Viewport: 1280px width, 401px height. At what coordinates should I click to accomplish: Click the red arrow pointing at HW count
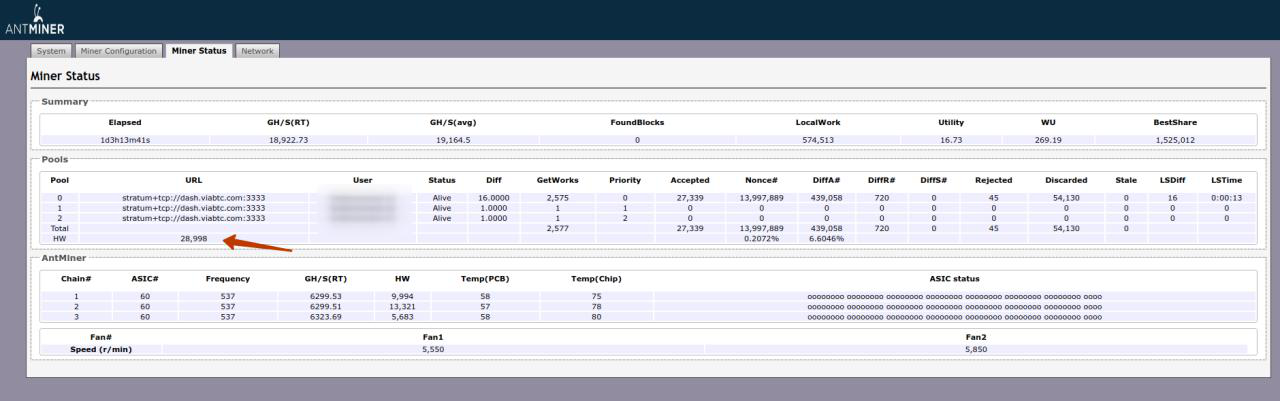click(257, 243)
